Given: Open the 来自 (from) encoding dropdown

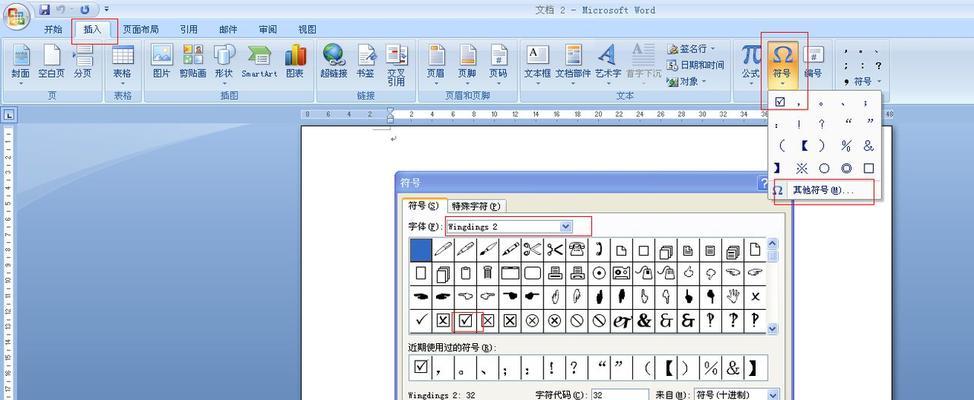Looking at the screenshot, I should click(x=773, y=395).
